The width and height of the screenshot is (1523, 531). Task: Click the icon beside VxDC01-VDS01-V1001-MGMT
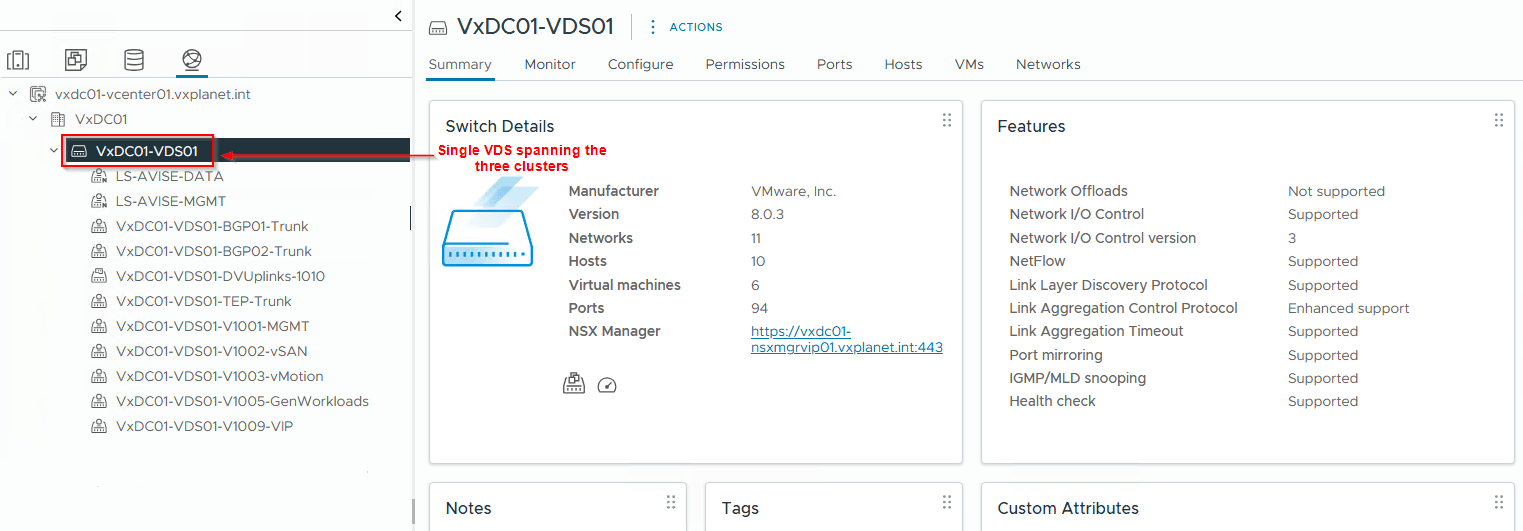99,326
